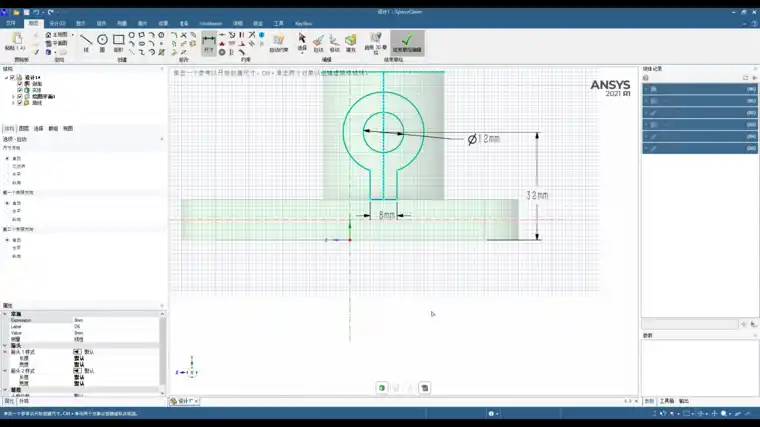Screen dimensions: 760x427
Task: Switch to the Layers panel tab
Action: click(x=24, y=128)
